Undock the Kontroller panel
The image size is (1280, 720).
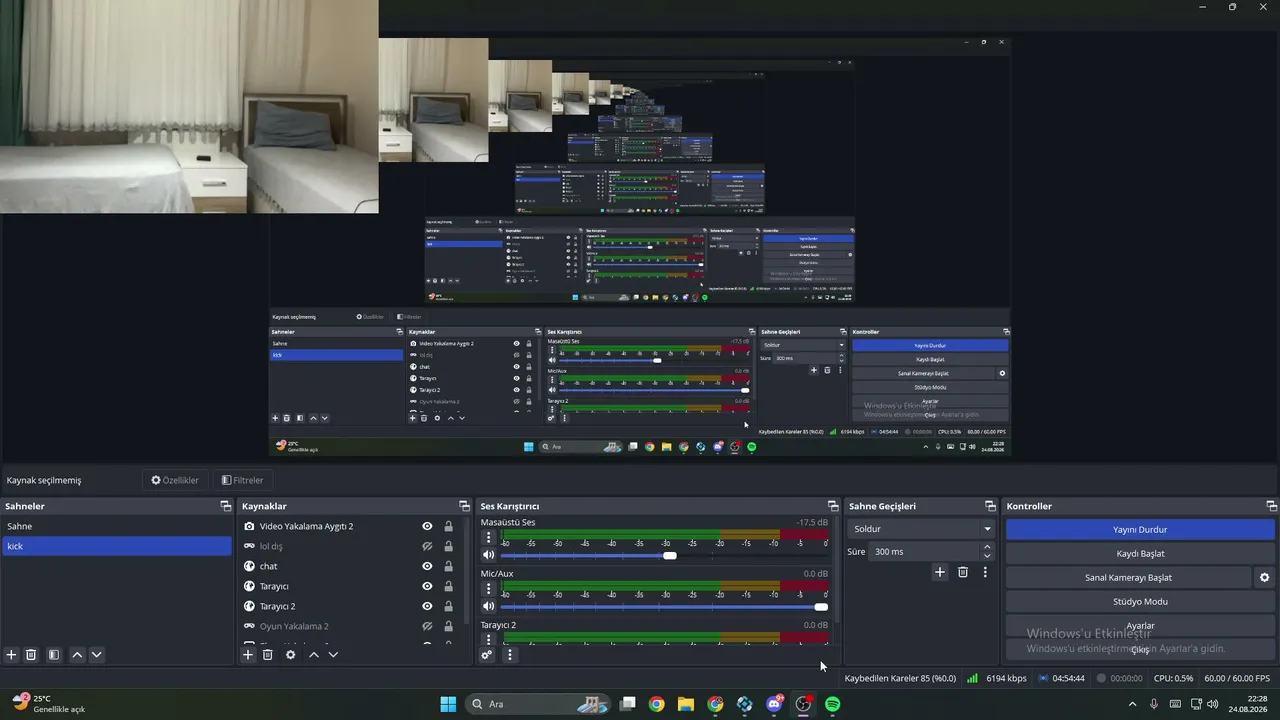1272,506
